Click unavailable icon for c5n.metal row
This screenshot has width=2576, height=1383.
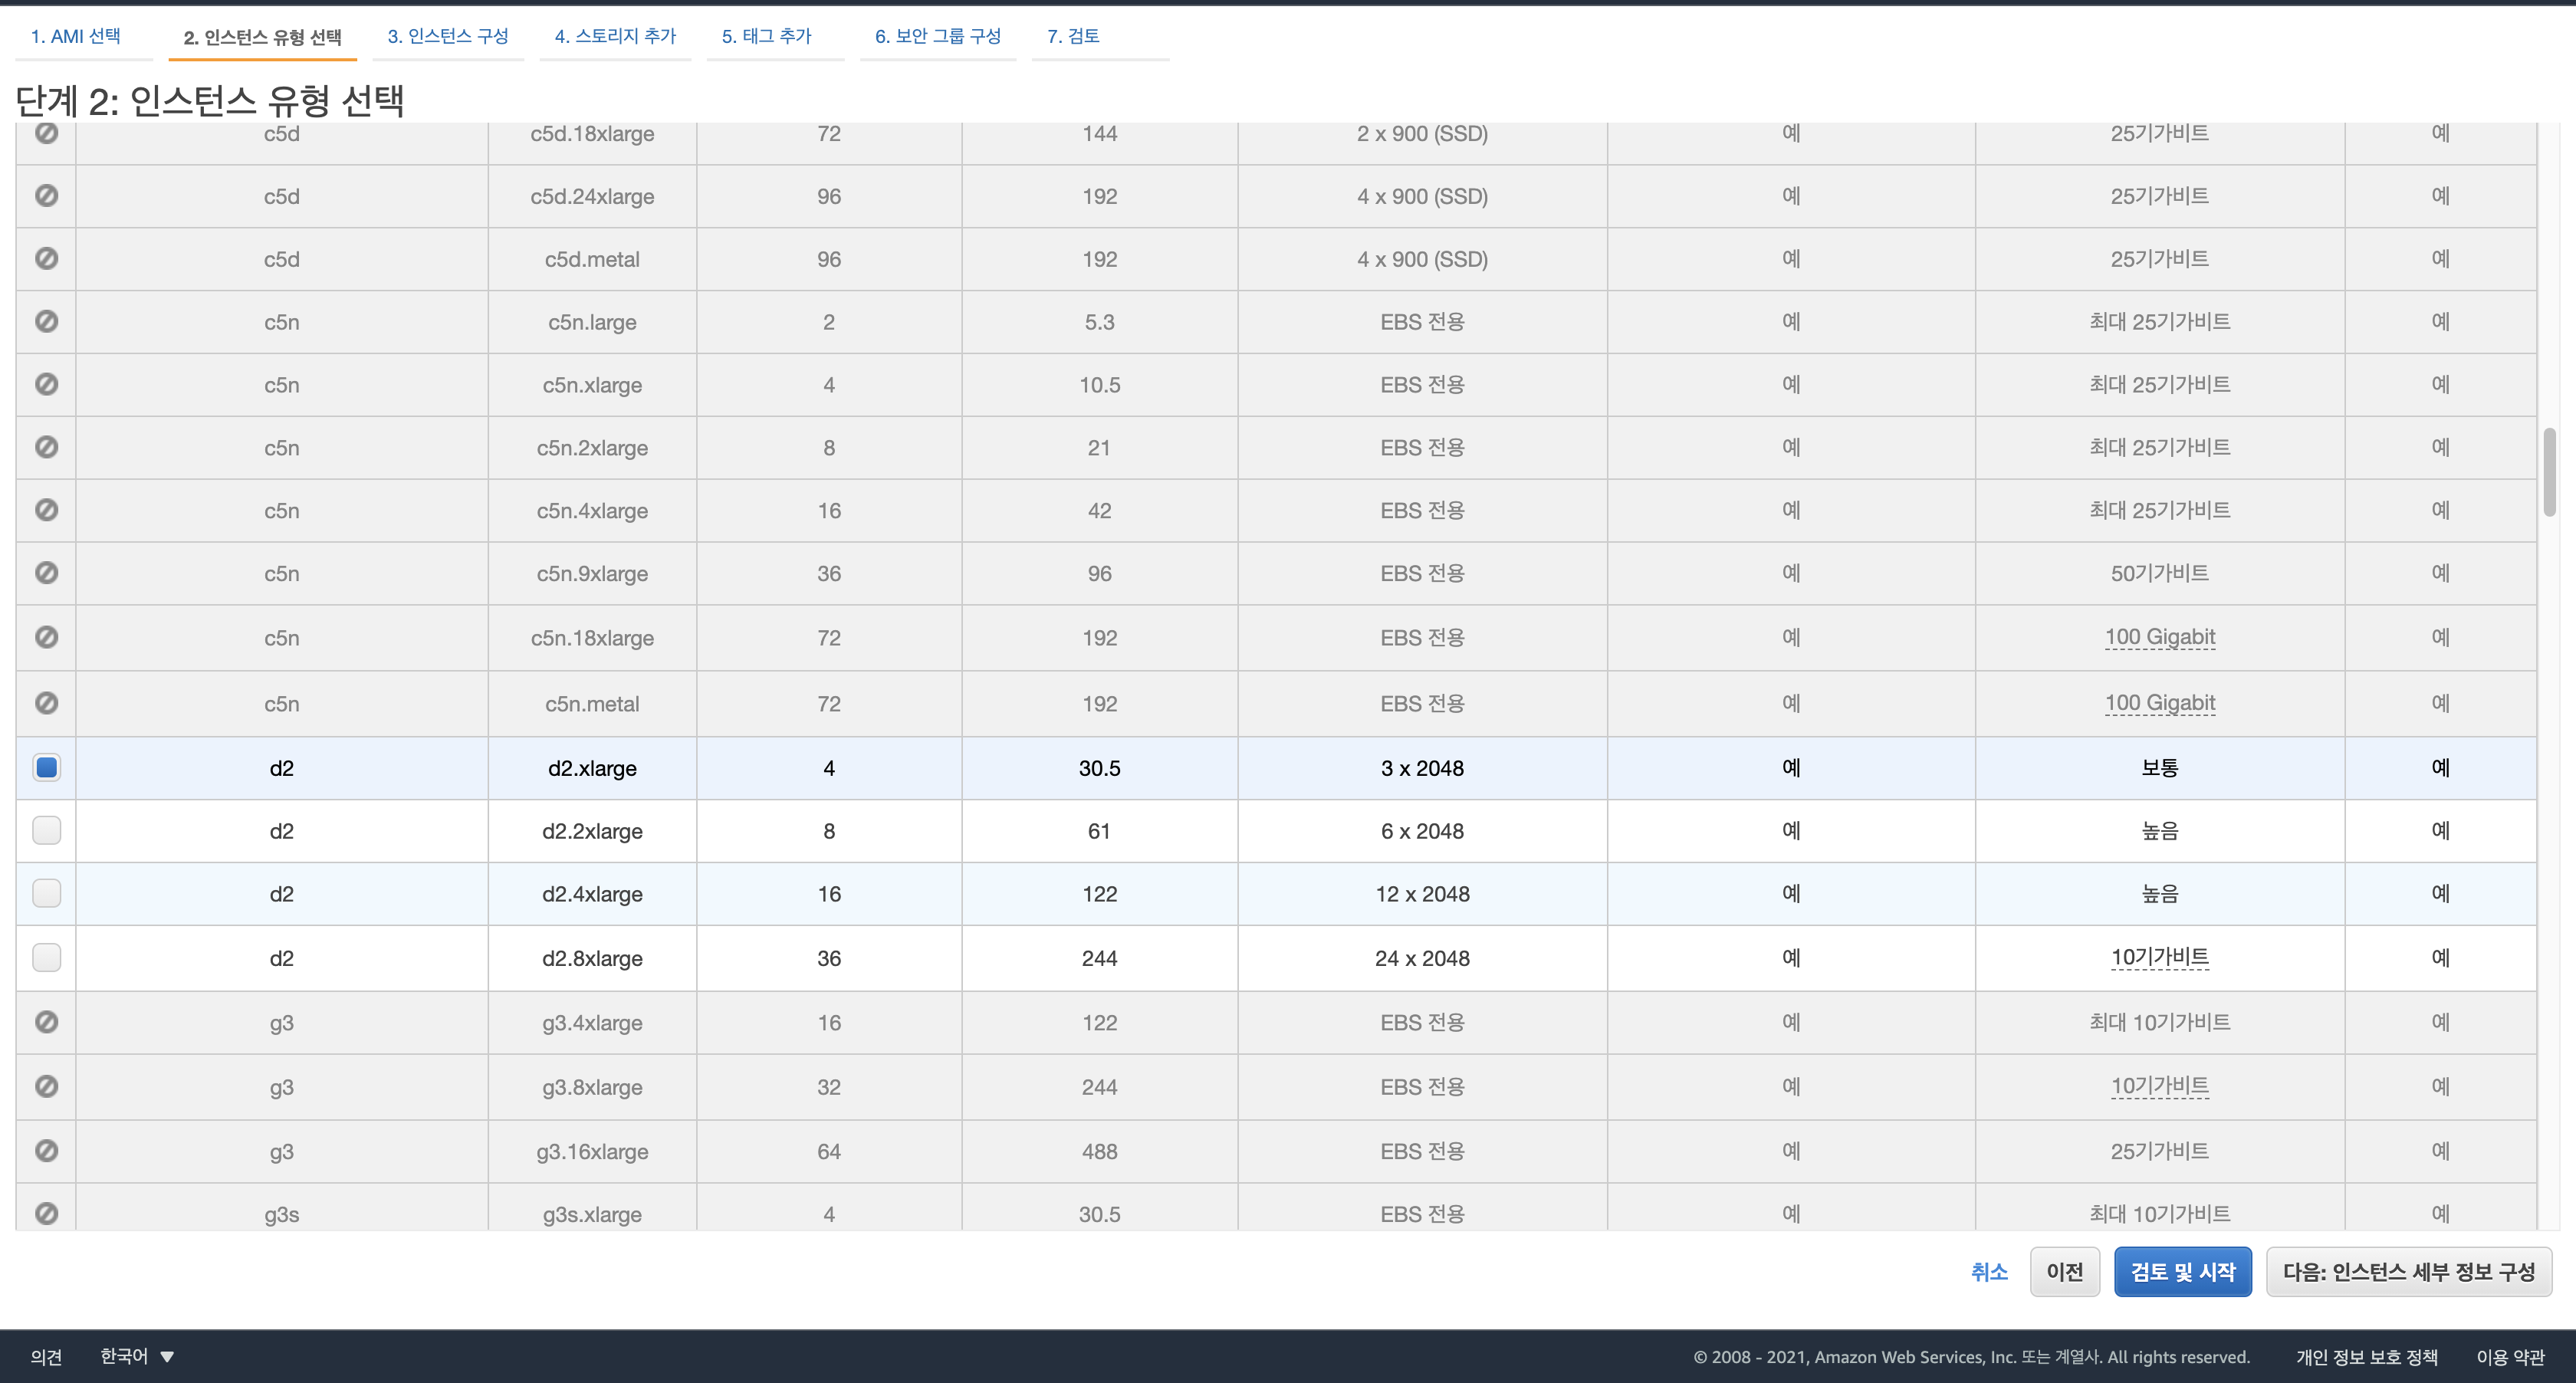click(46, 703)
